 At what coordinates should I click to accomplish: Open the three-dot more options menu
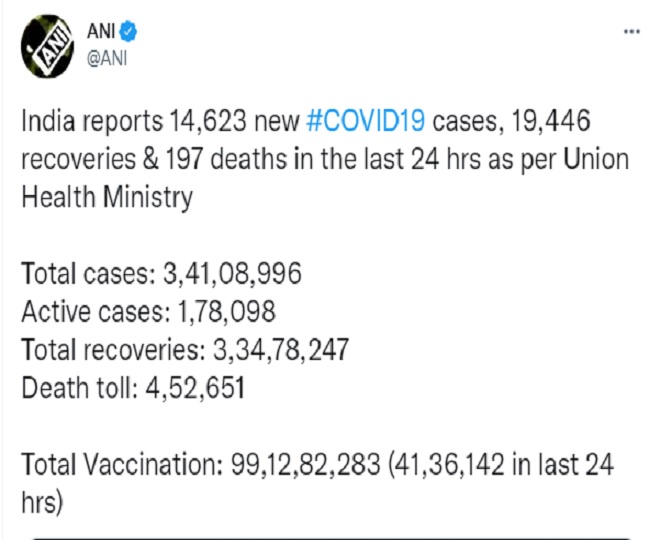tap(632, 31)
